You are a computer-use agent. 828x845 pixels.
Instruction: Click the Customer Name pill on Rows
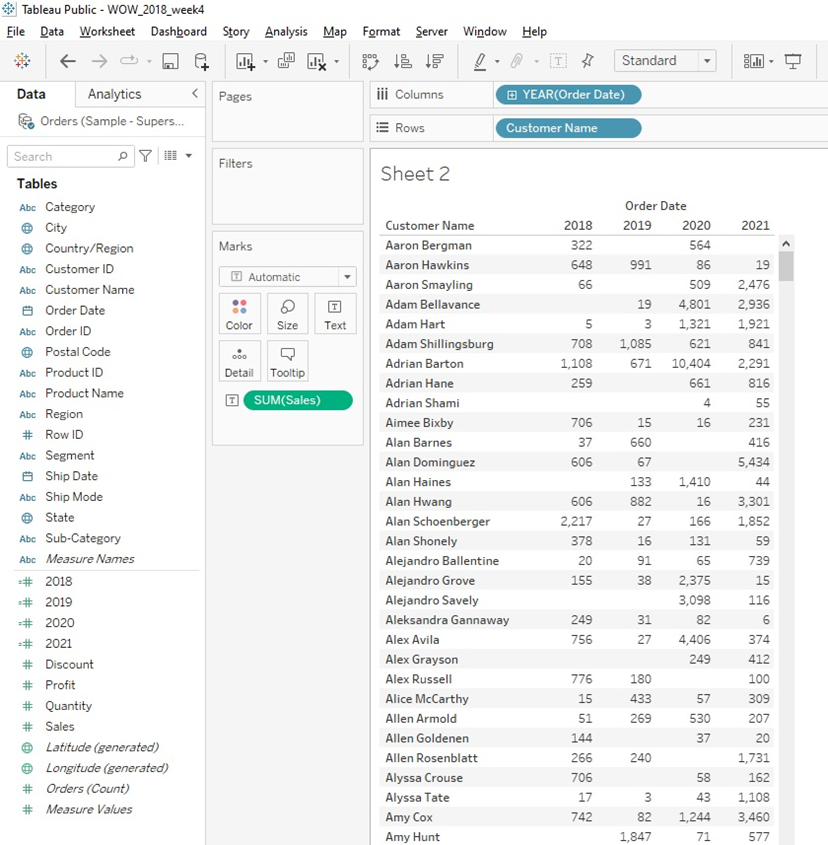pos(568,128)
